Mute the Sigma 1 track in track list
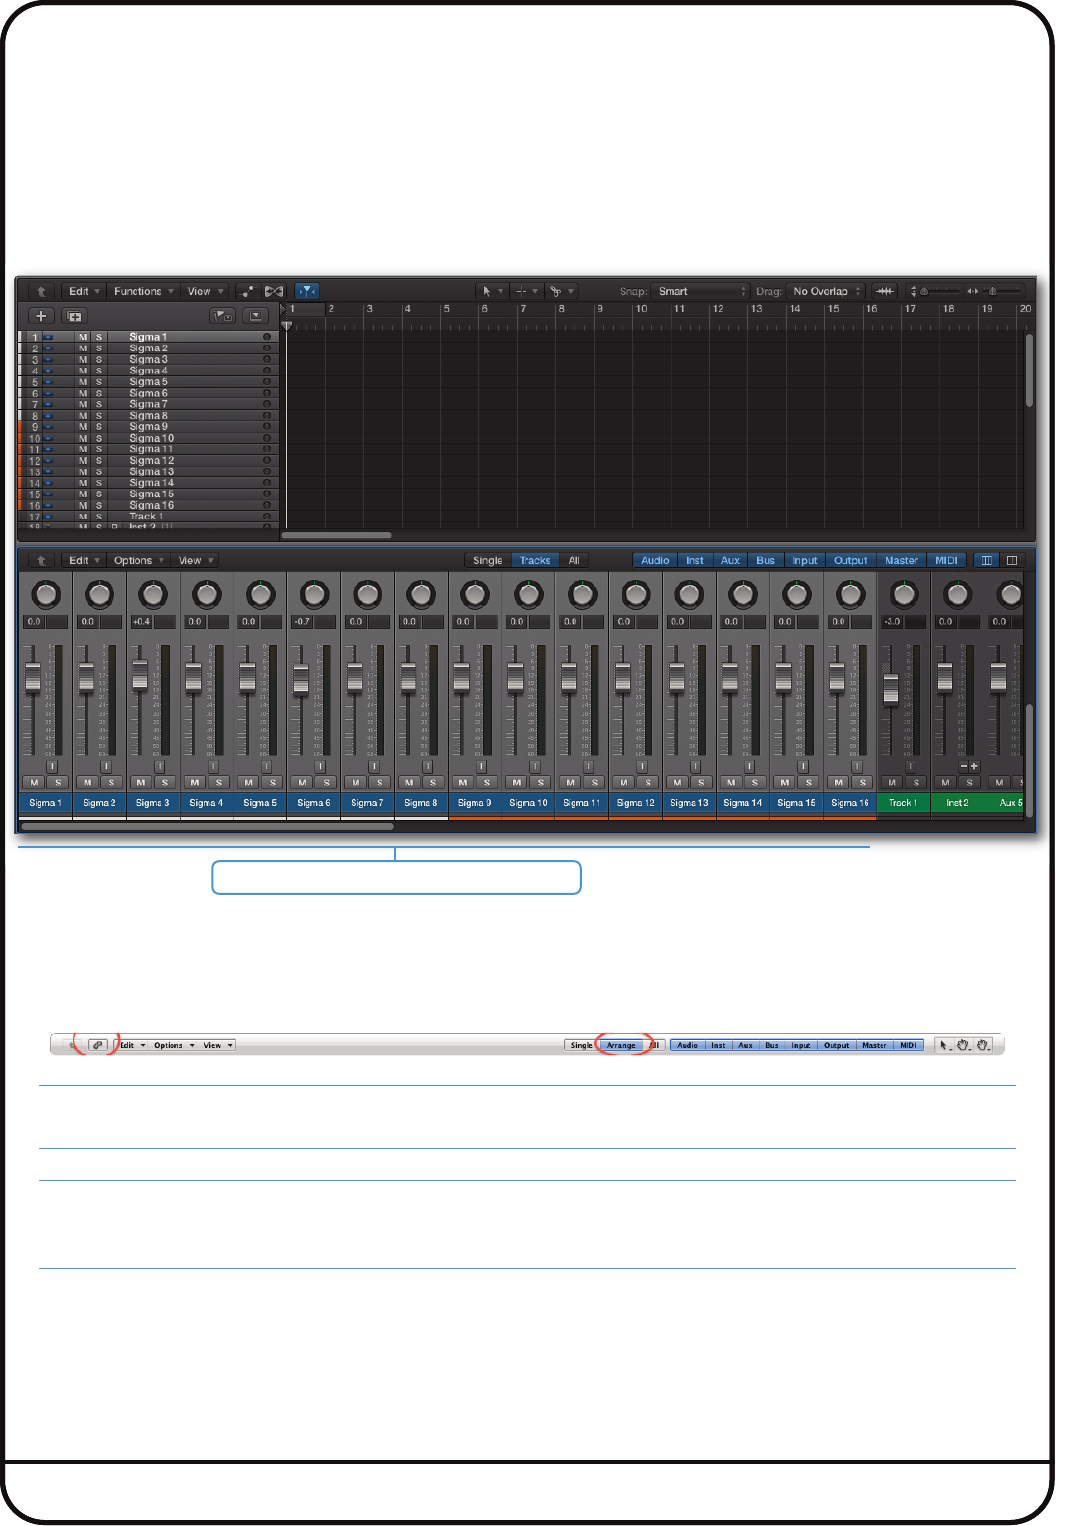1070x1526 pixels. pyautogui.click(x=83, y=337)
